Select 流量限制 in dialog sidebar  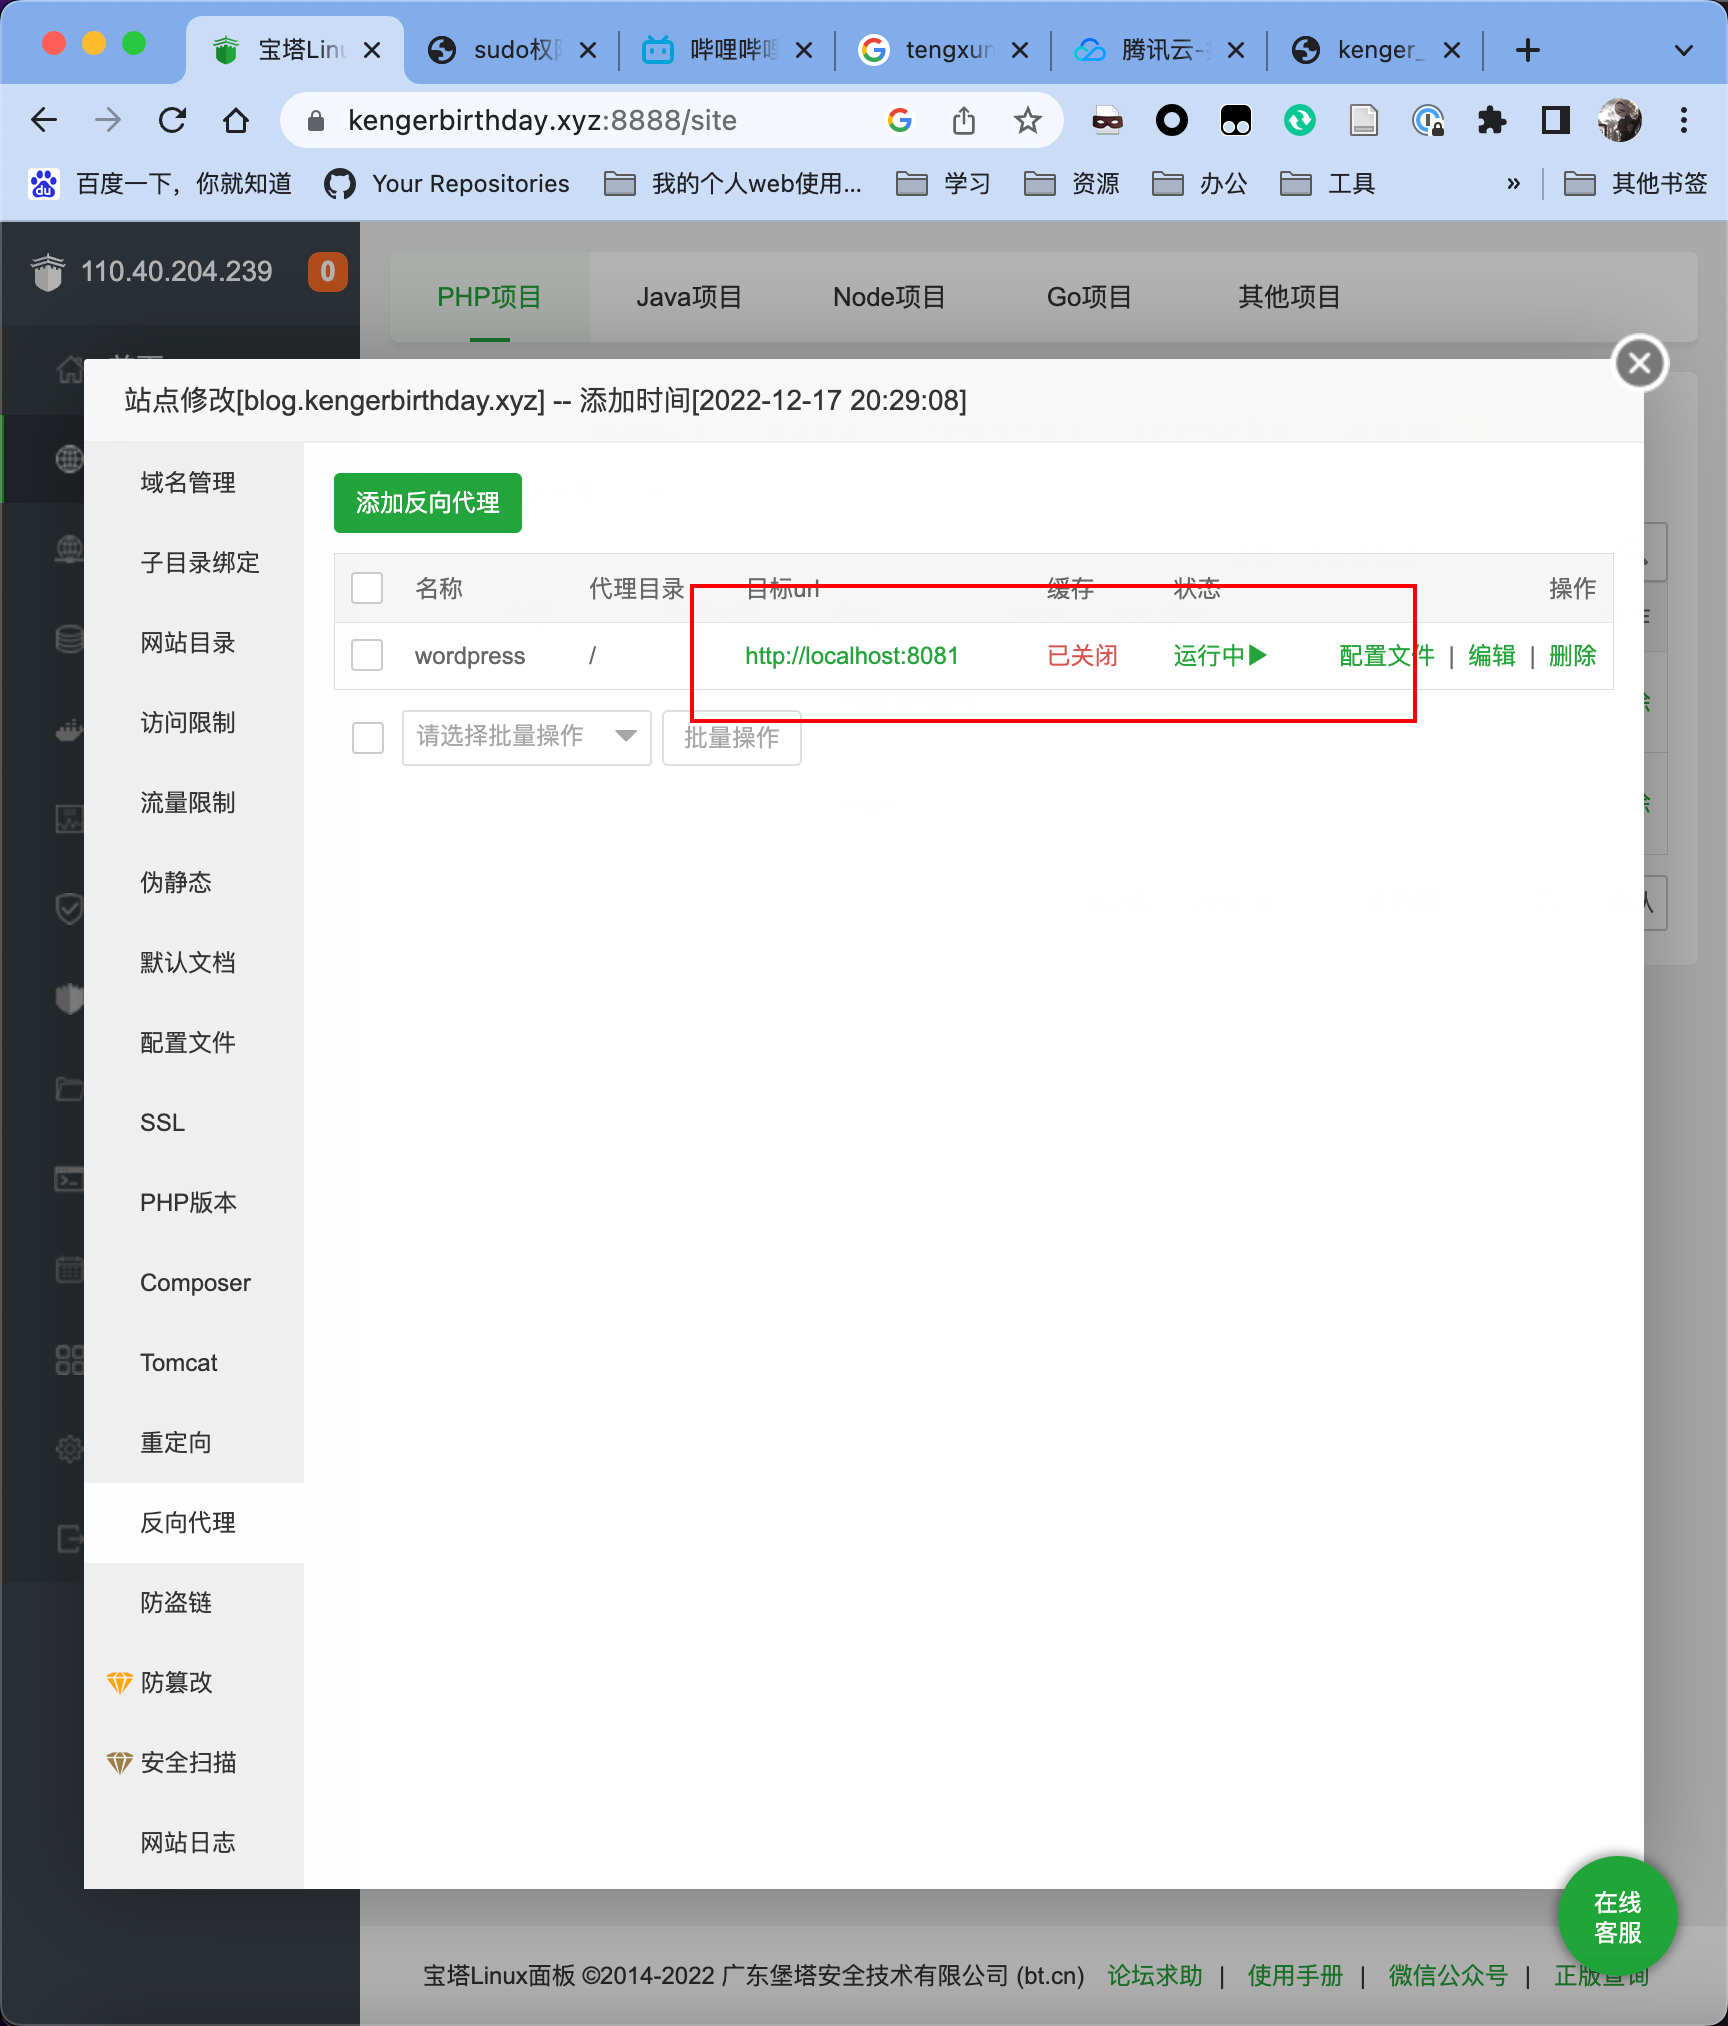point(194,803)
